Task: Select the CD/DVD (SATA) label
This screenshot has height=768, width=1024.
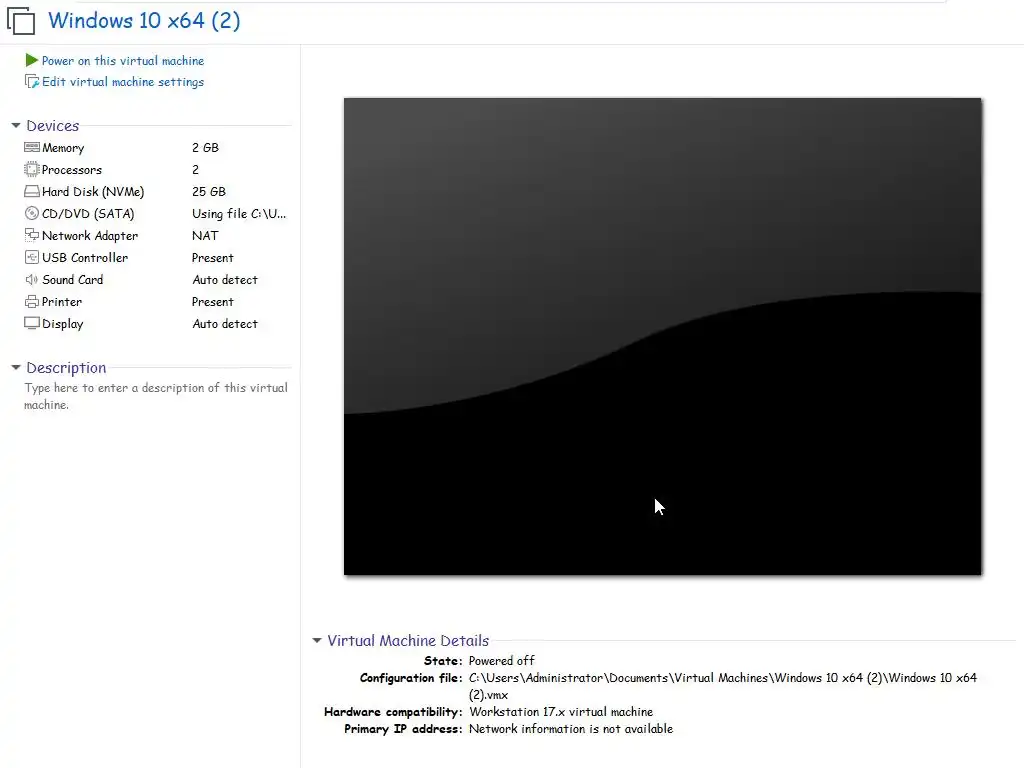Action: point(88,214)
